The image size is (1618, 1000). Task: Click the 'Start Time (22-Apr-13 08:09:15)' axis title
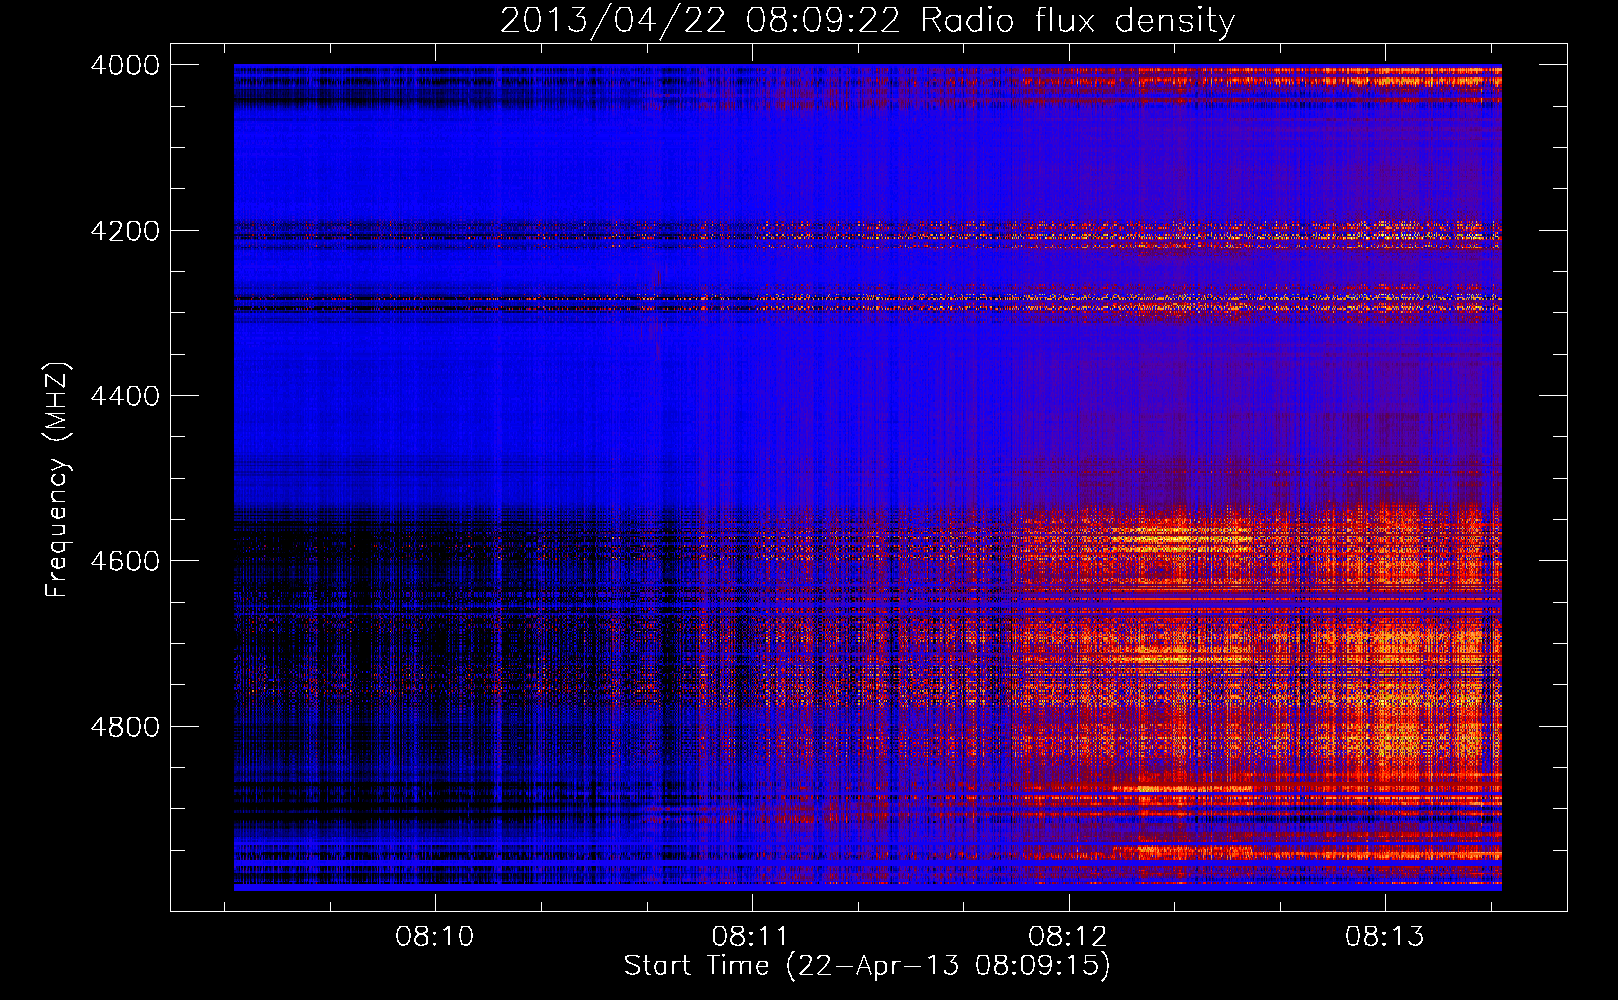pos(867,966)
